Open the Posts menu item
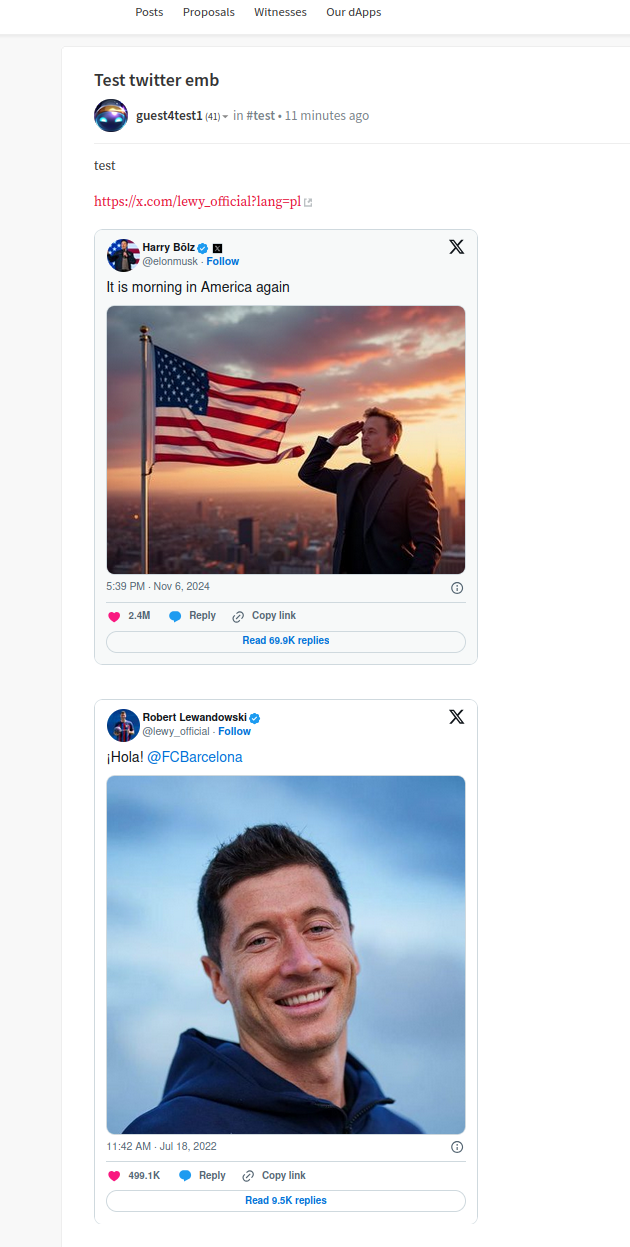 [149, 12]
